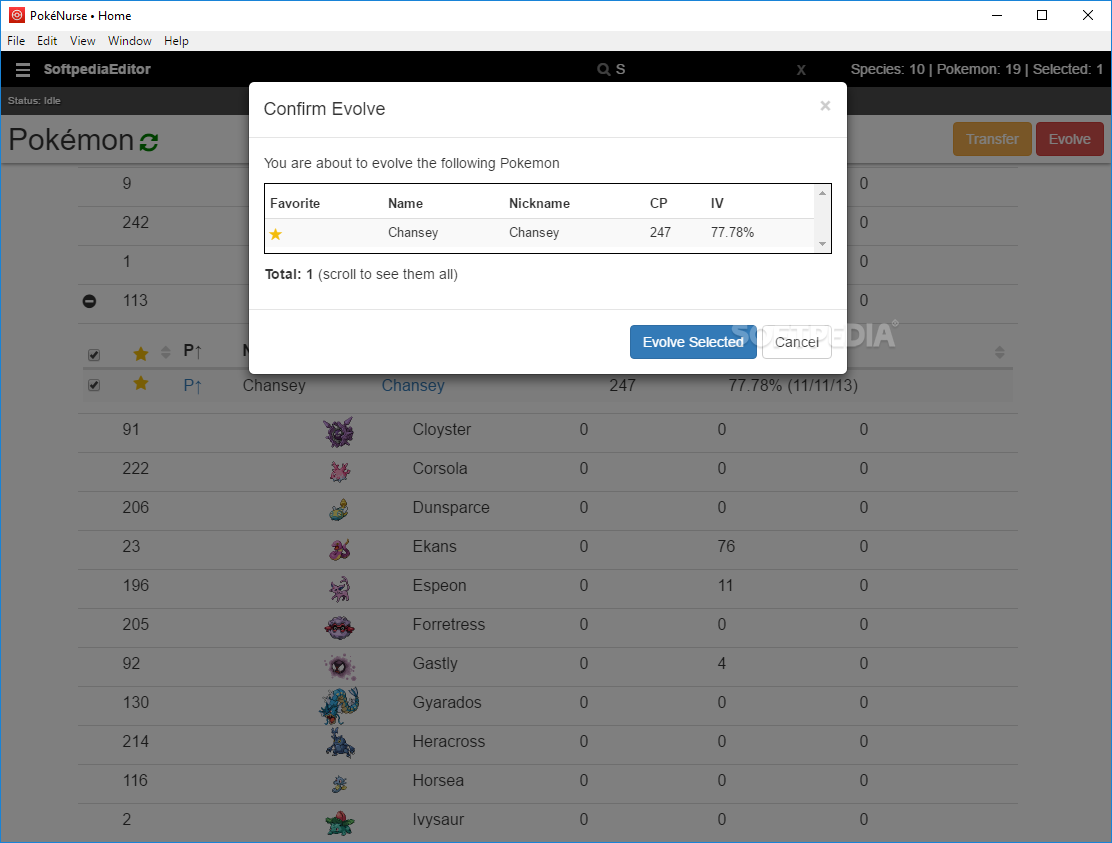Click Cancel in the Confirm Evolve dialog
The height and width of the screenshot is (843, 1112).
[x=796, y=342]
